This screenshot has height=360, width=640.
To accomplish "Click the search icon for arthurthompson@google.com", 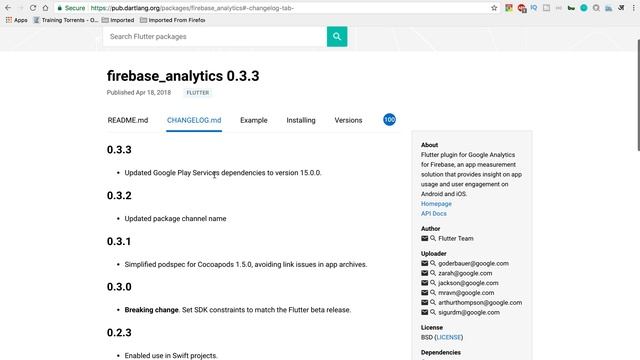I will 433,302.
